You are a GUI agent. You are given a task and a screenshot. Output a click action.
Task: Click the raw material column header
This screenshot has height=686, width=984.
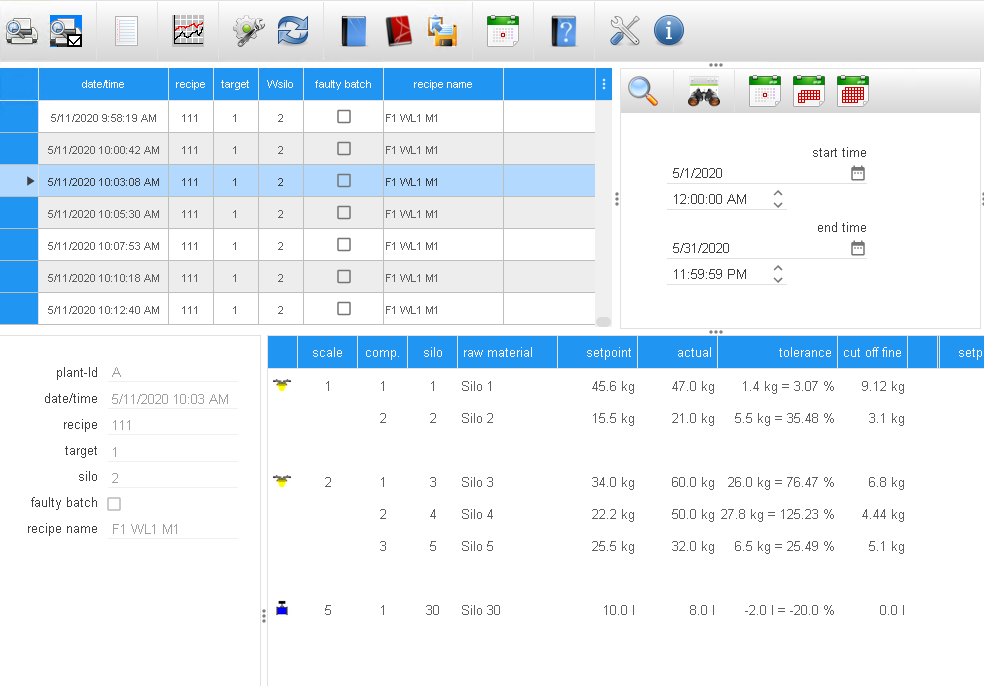click(507, 353)
